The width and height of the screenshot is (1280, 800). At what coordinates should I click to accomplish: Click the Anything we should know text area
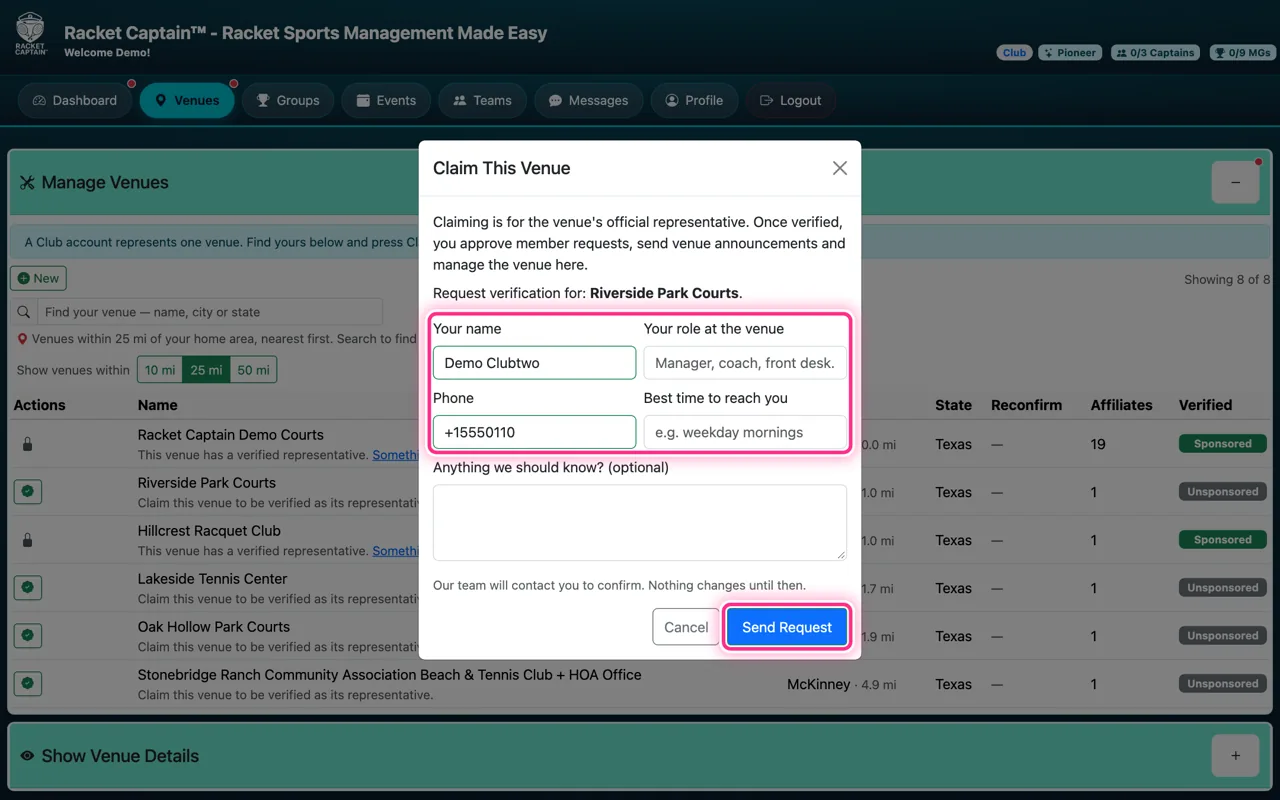(x=640, y=523)
